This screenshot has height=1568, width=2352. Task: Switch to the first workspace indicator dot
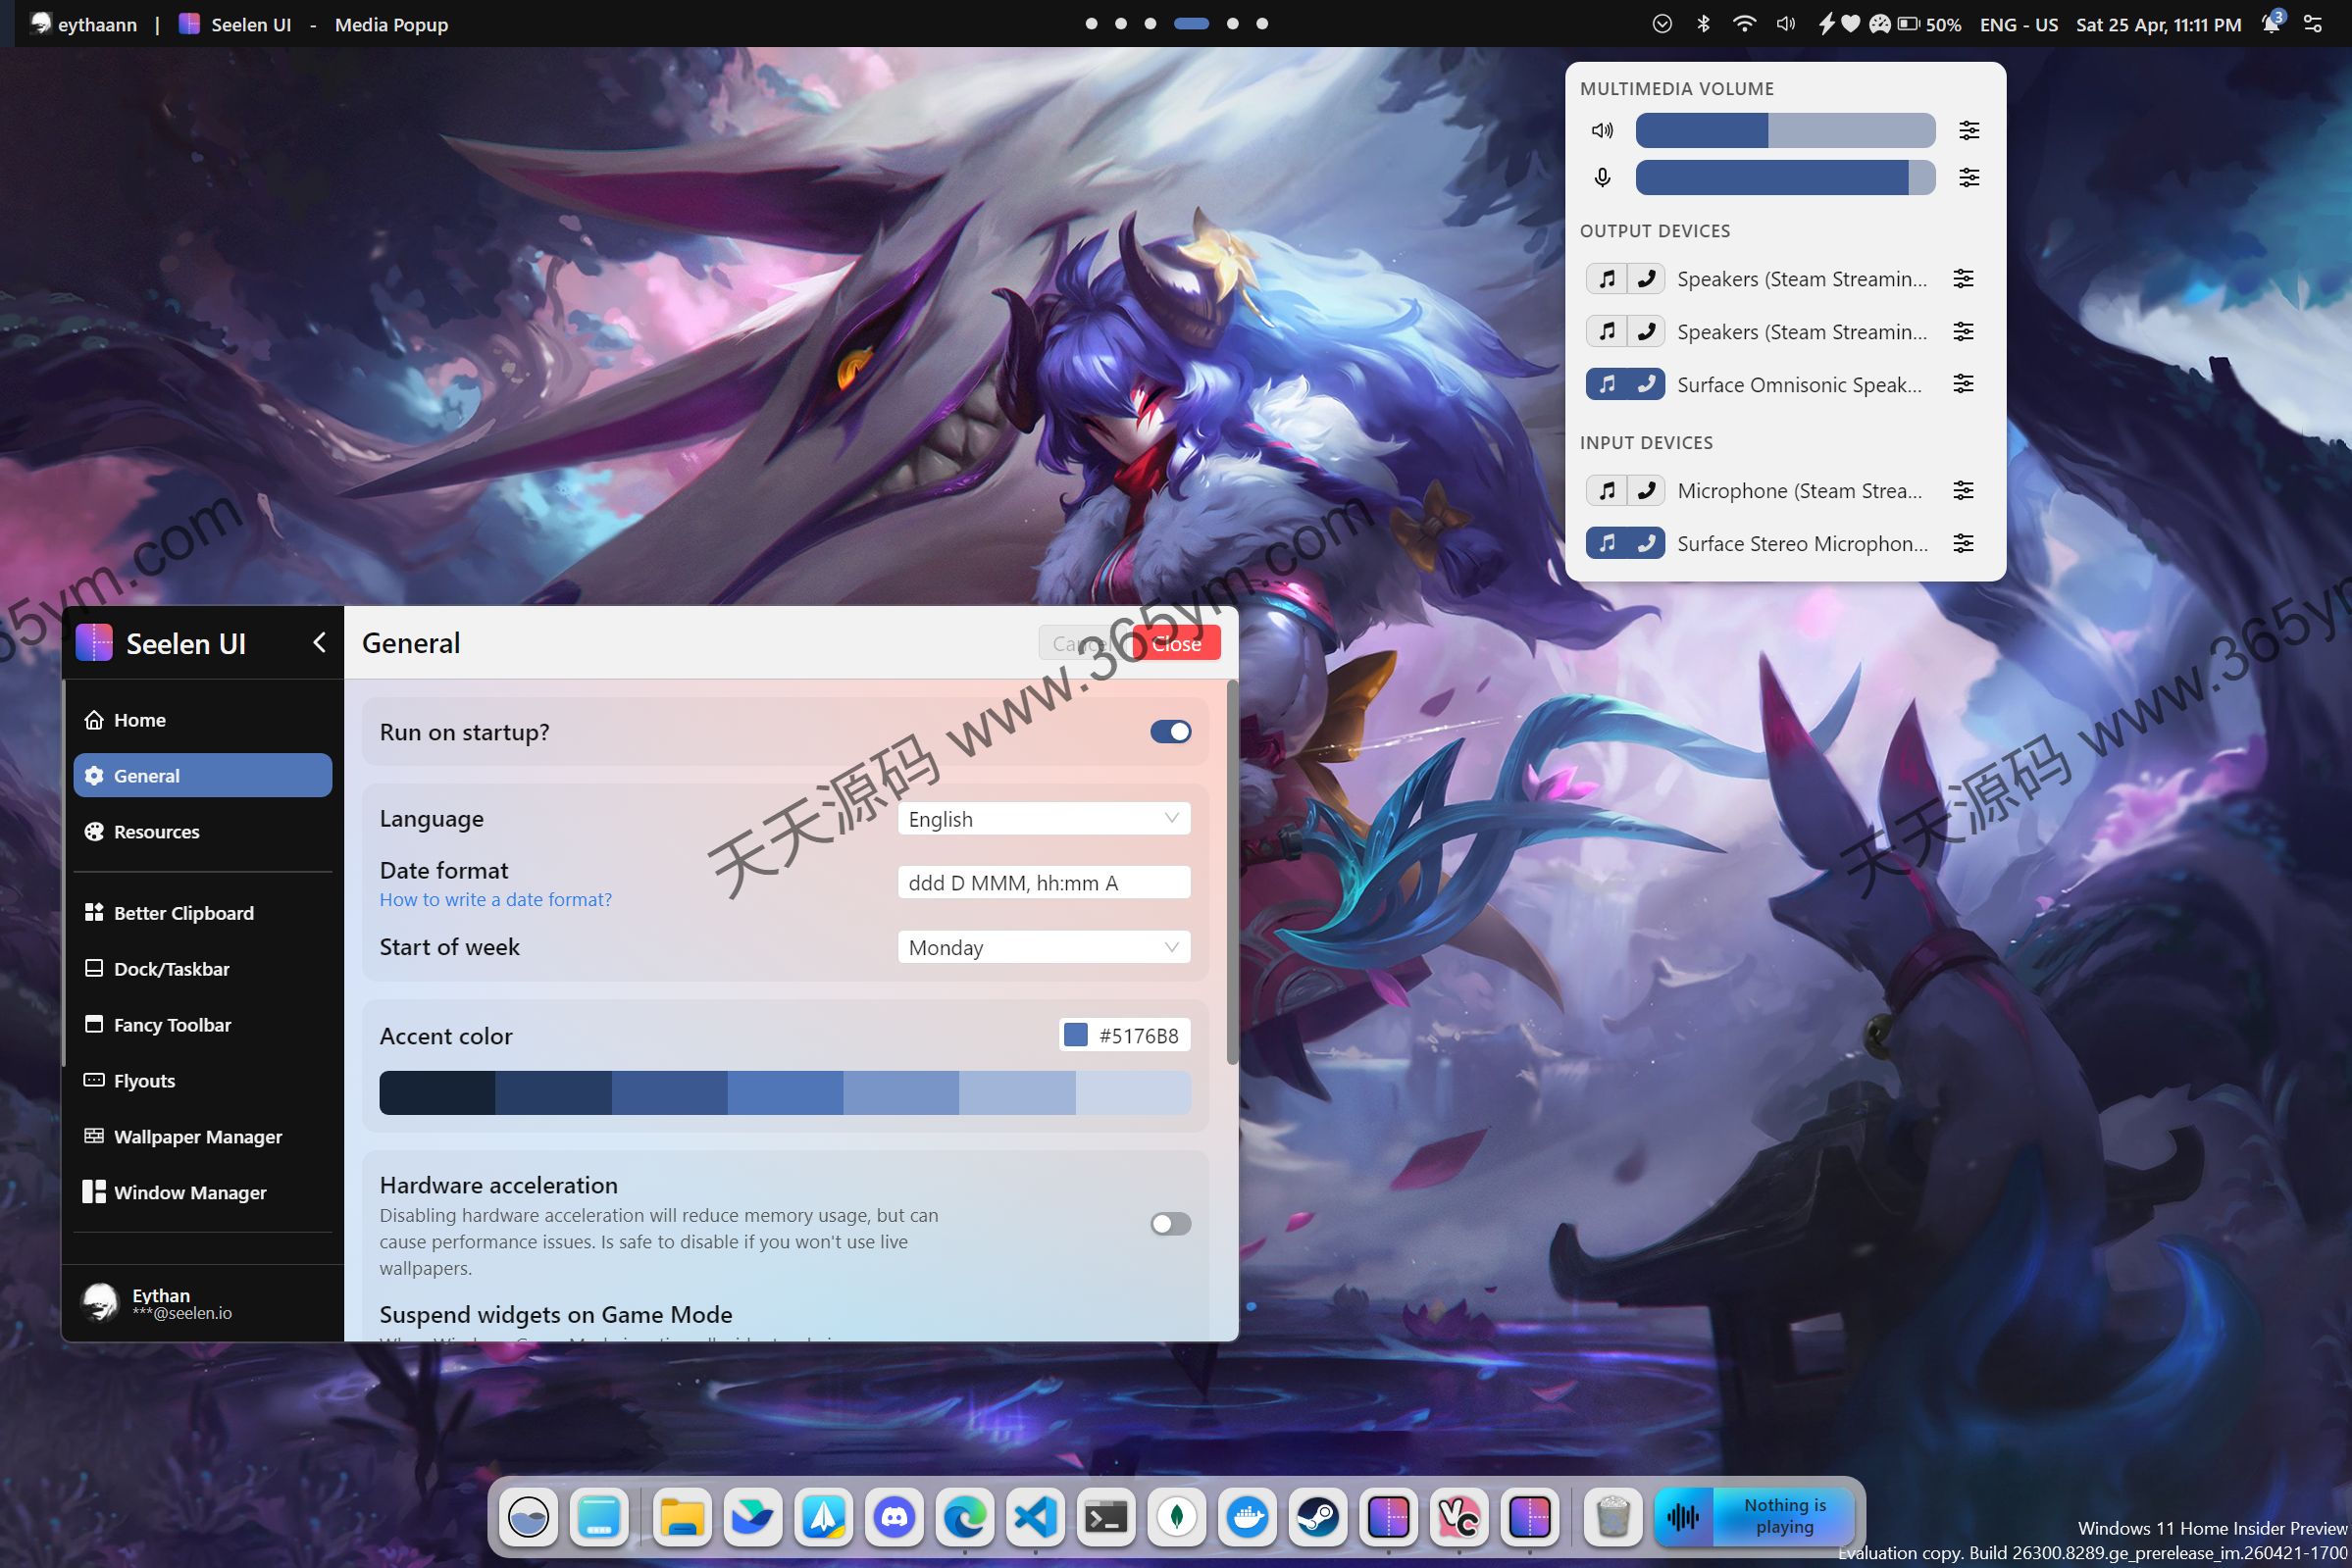(x=1091, y=24)
